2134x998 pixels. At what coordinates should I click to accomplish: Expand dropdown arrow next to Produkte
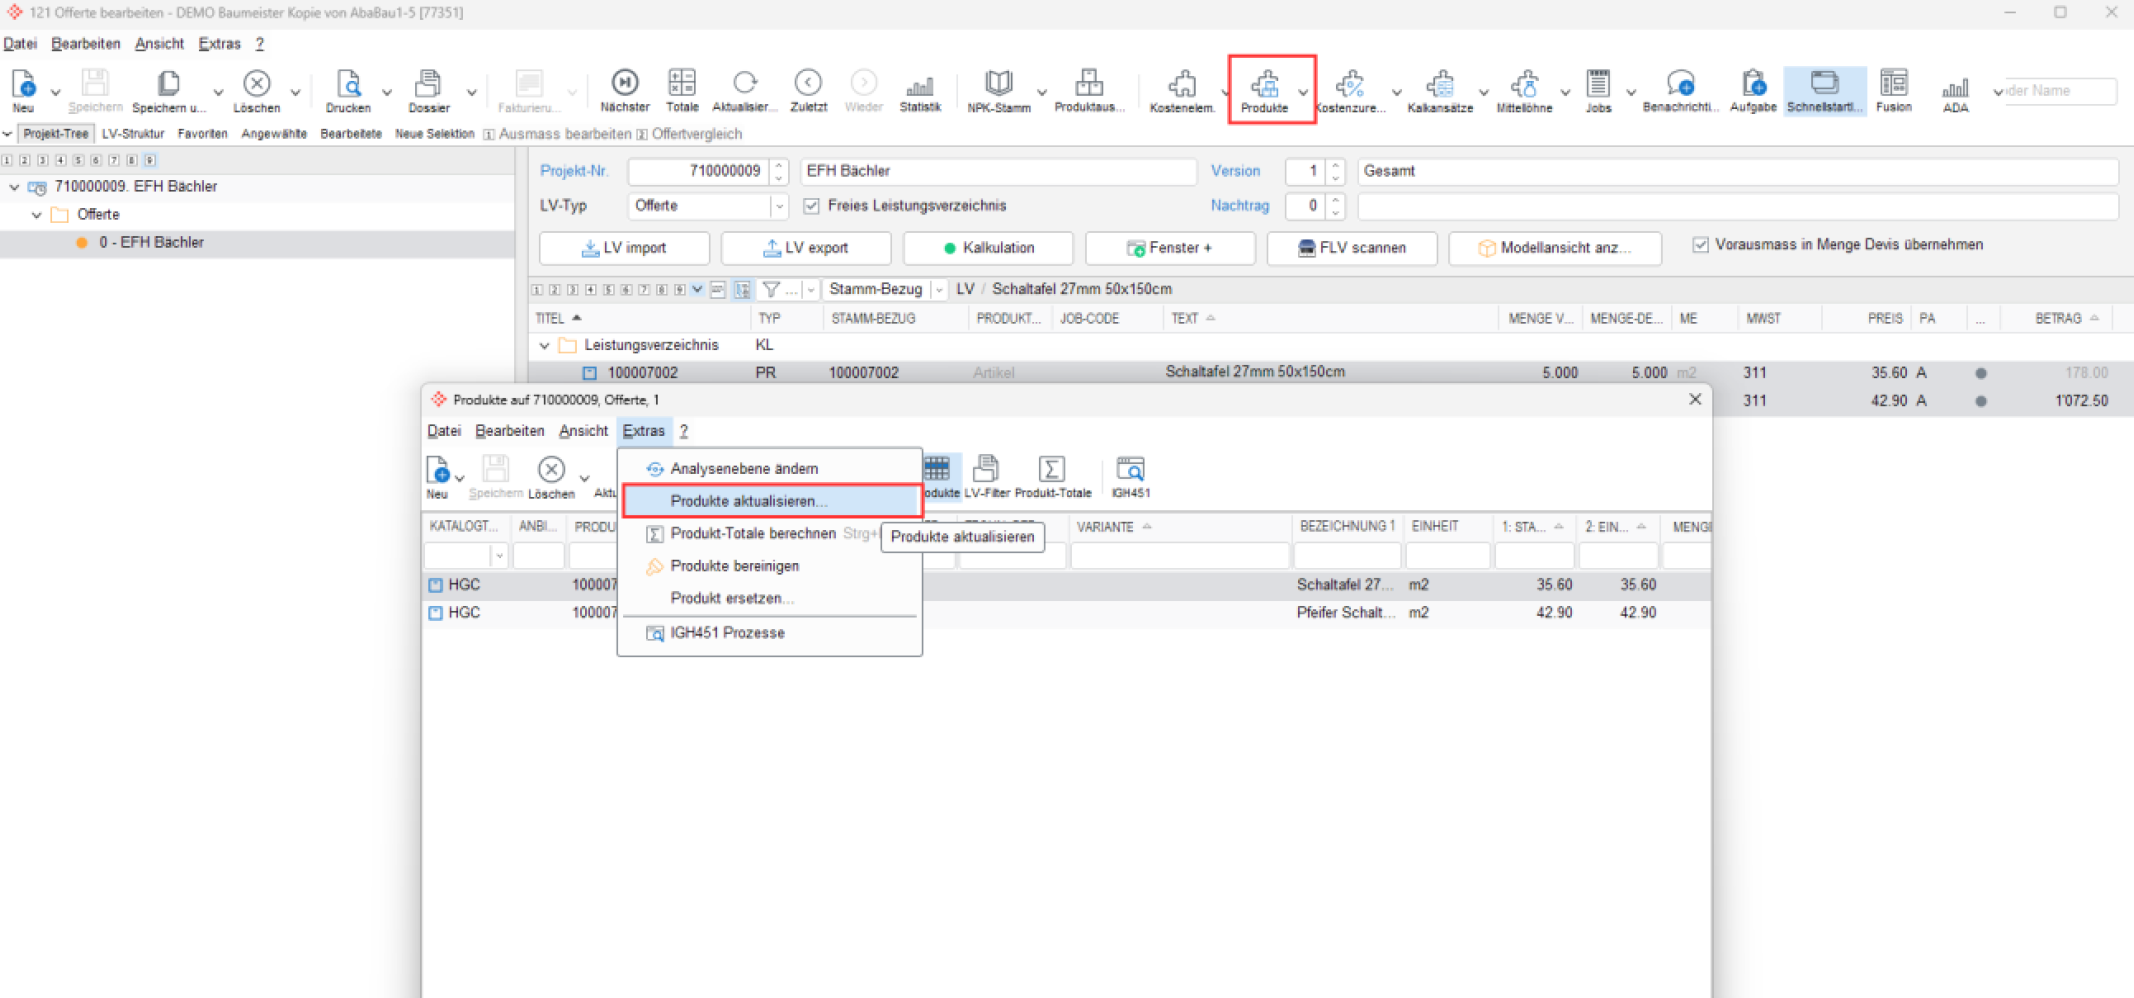tap(1302, 92)
